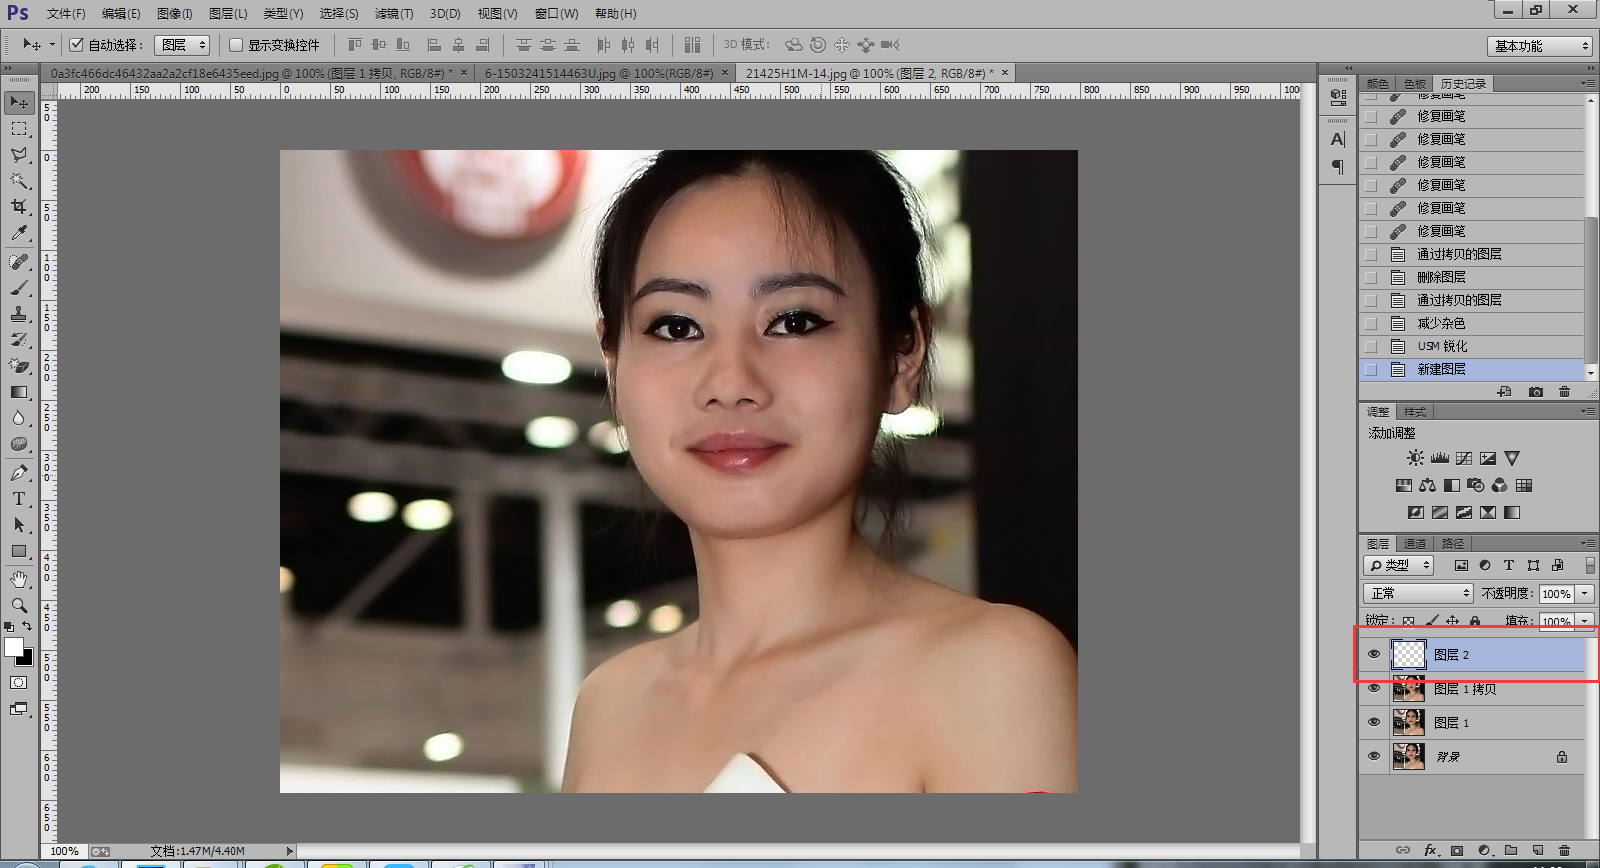Screen dimensions: 1600x868
Task: Open blend mode 正常 dropdown
Action: click(x=1419, y=593)
